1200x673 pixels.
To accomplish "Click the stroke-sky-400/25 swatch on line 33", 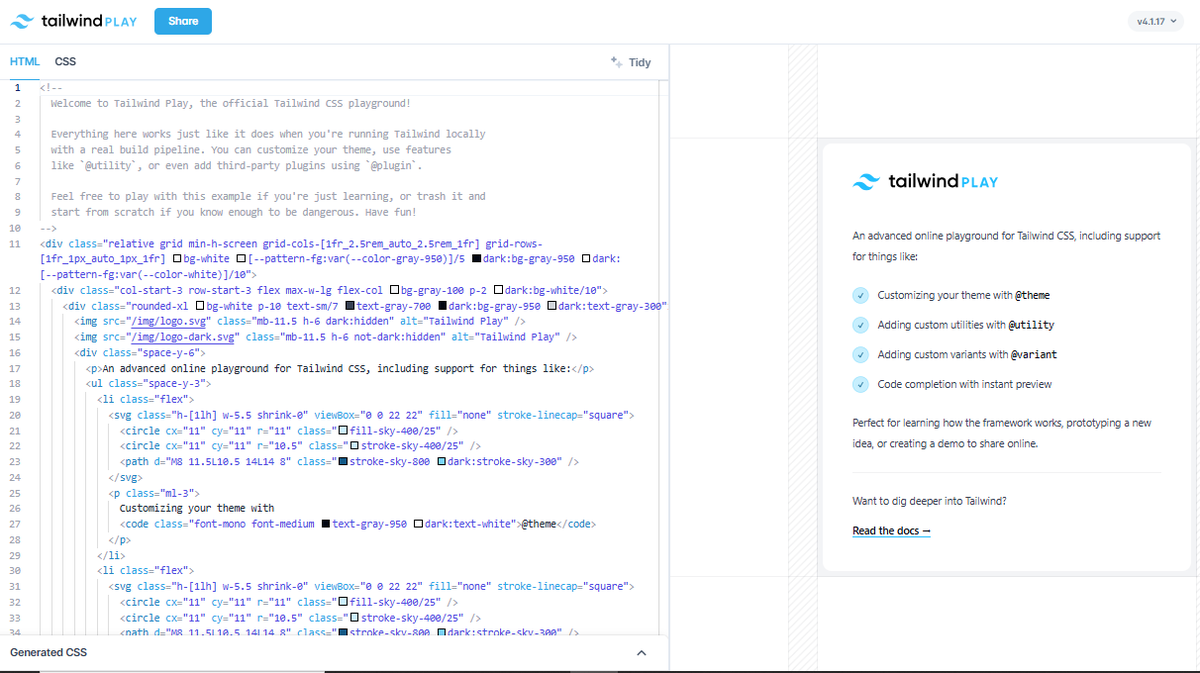I will [x=354, y=618].
